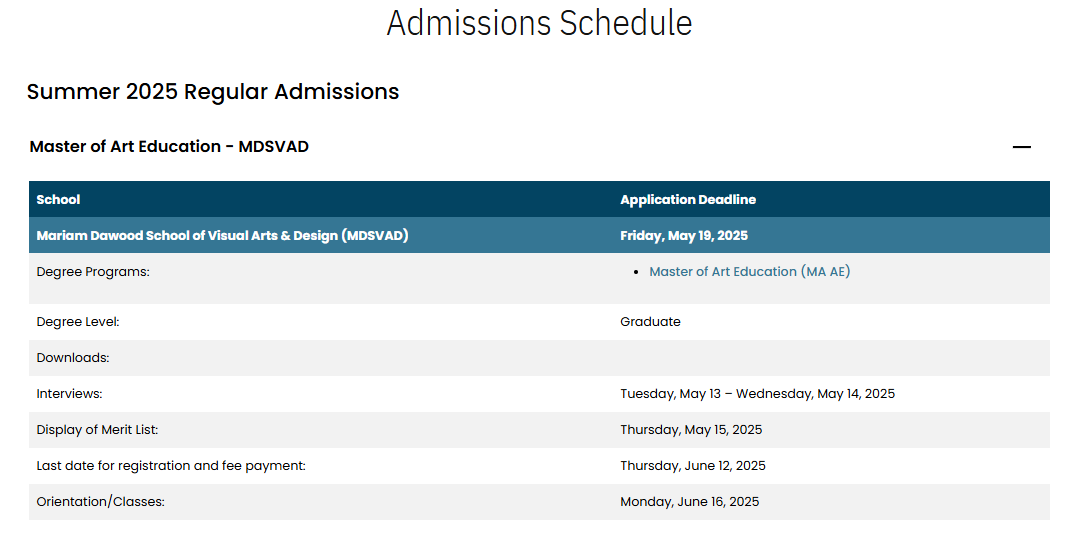Viewport: 1082px width, 548px height.
Task: Click the Application Deadline column header
Action: tap(688, 199)
